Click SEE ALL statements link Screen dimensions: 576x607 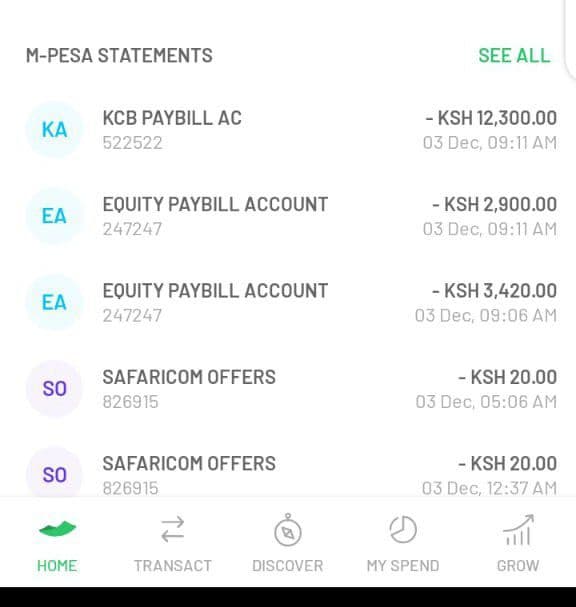514,55
